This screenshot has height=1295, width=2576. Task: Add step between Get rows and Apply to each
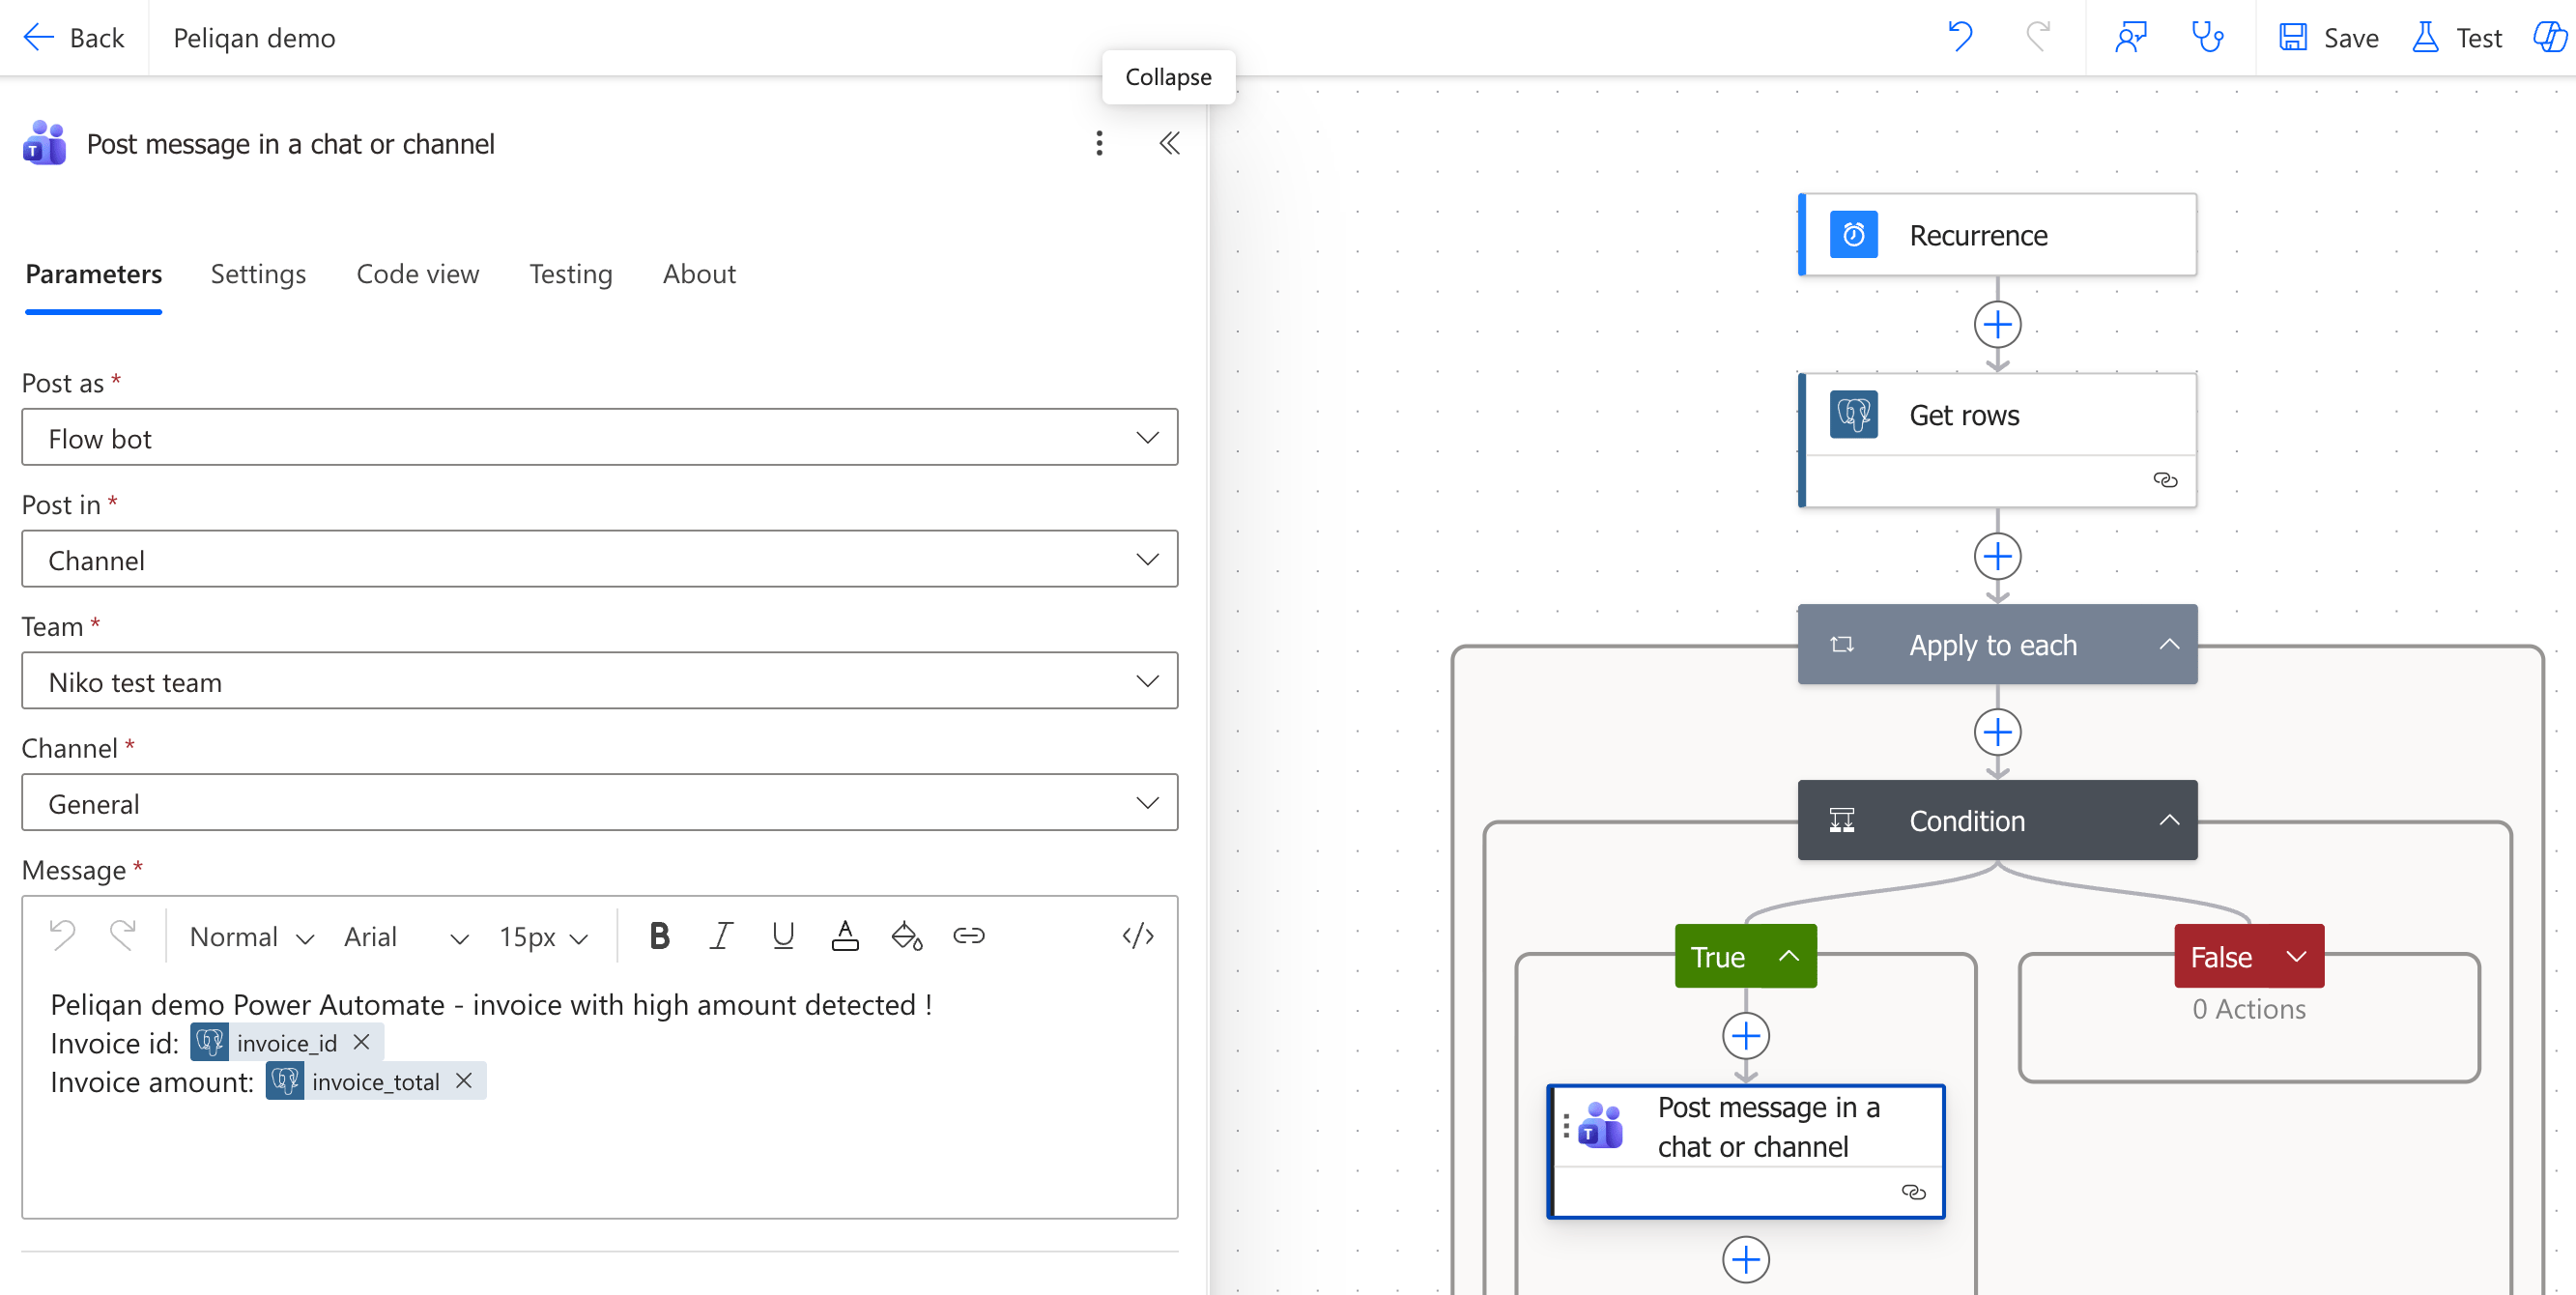[1997, 556]
